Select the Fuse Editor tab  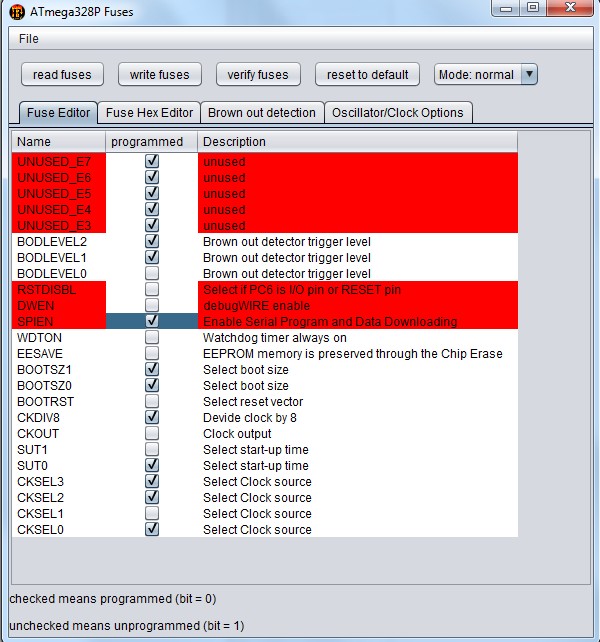(58, 113)
